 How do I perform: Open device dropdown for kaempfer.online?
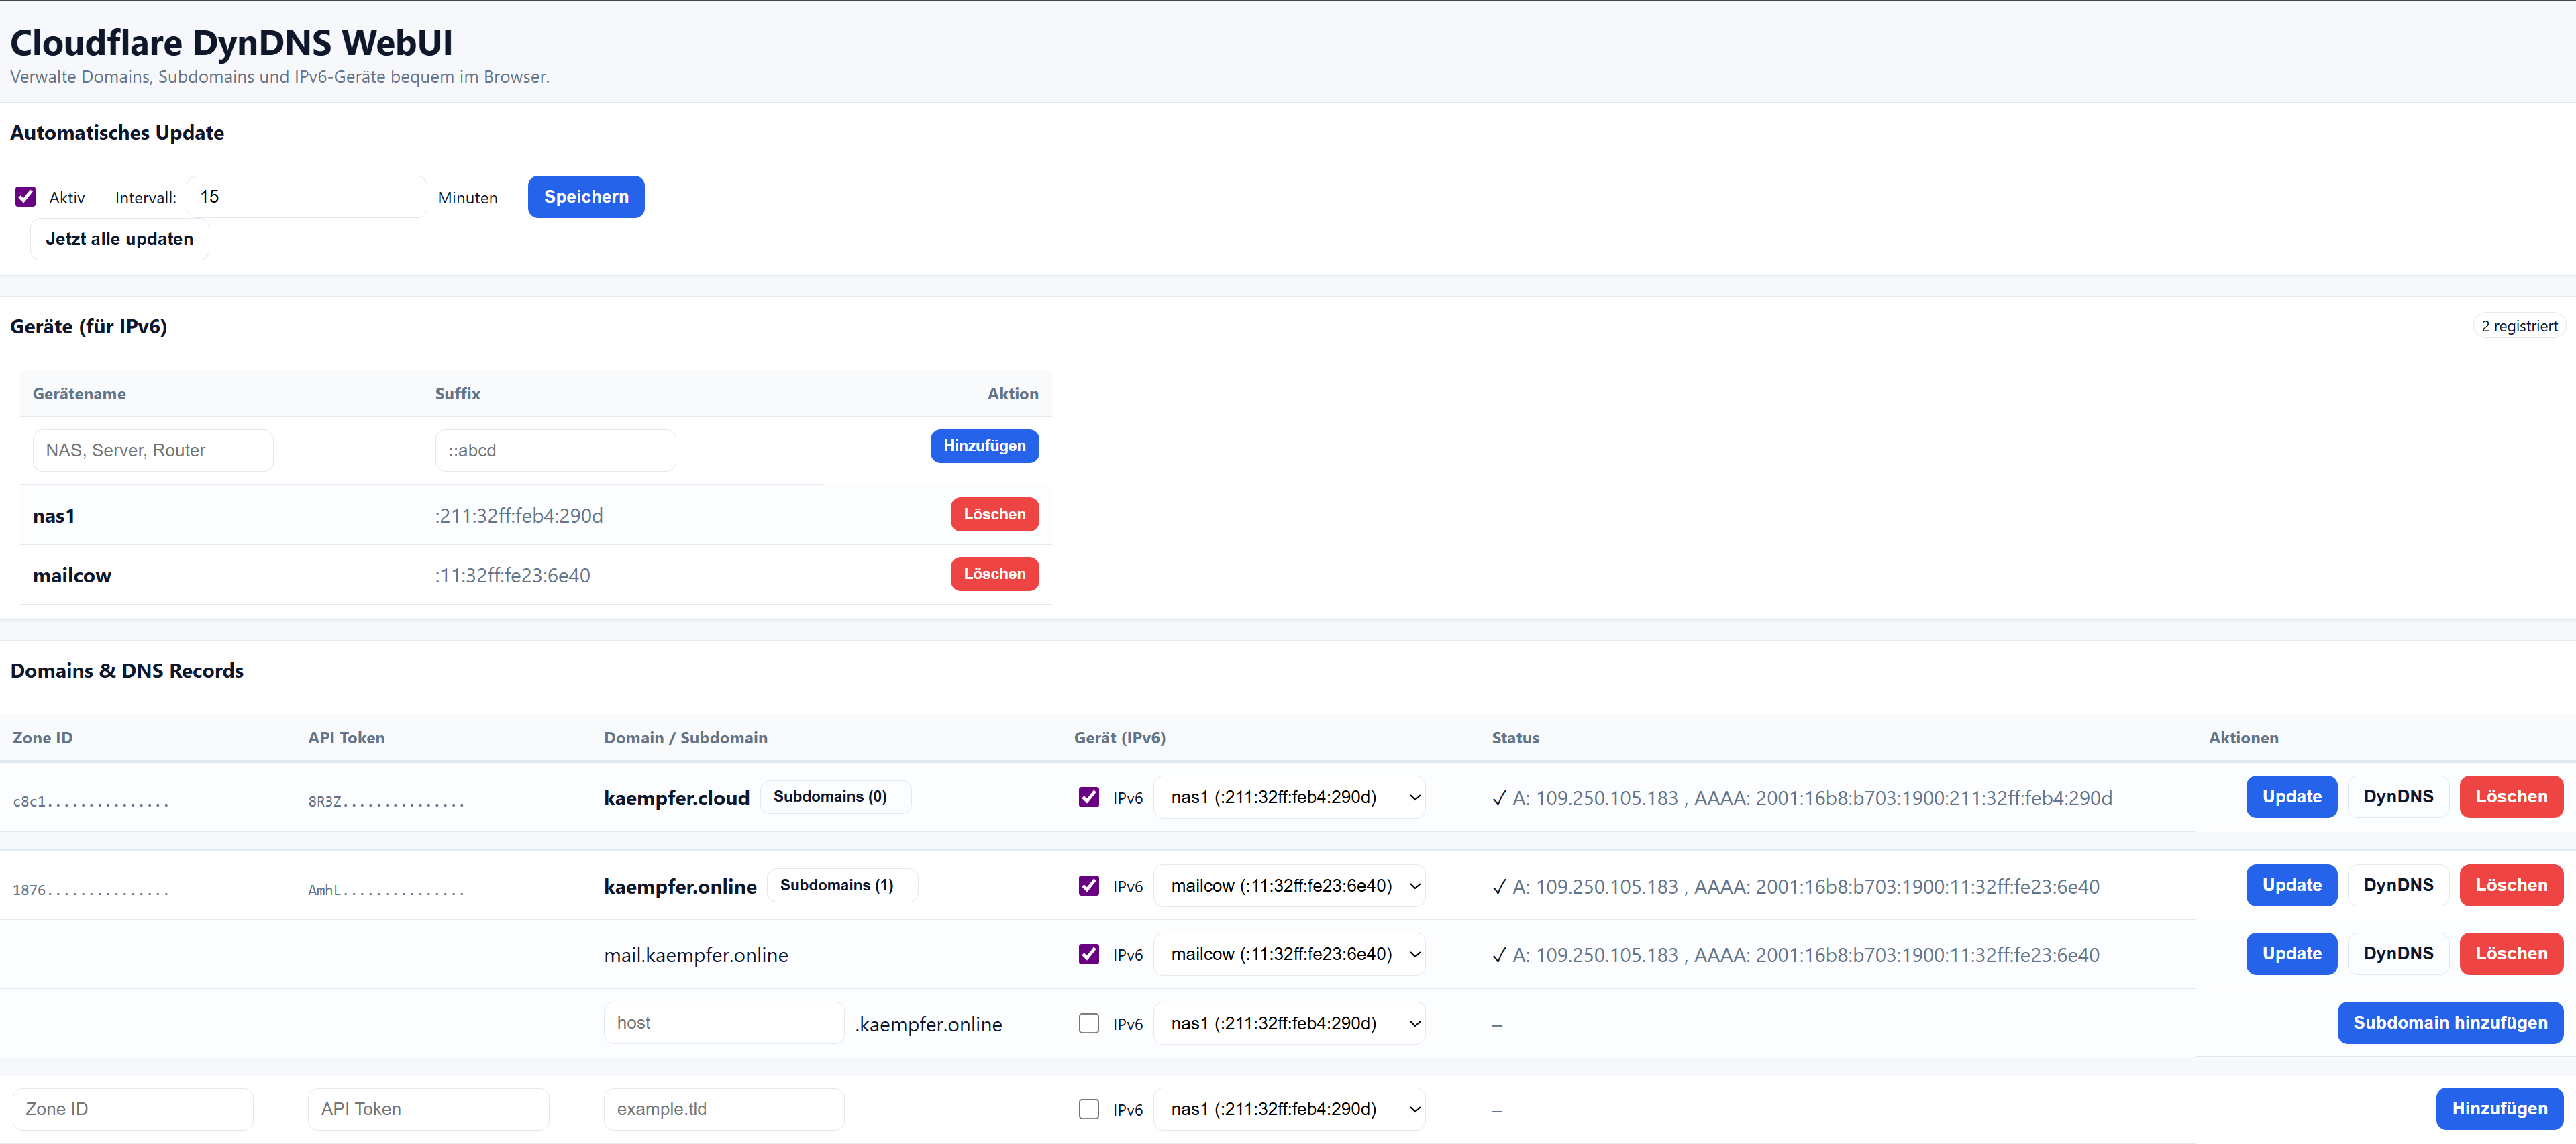coord(1289,886)
